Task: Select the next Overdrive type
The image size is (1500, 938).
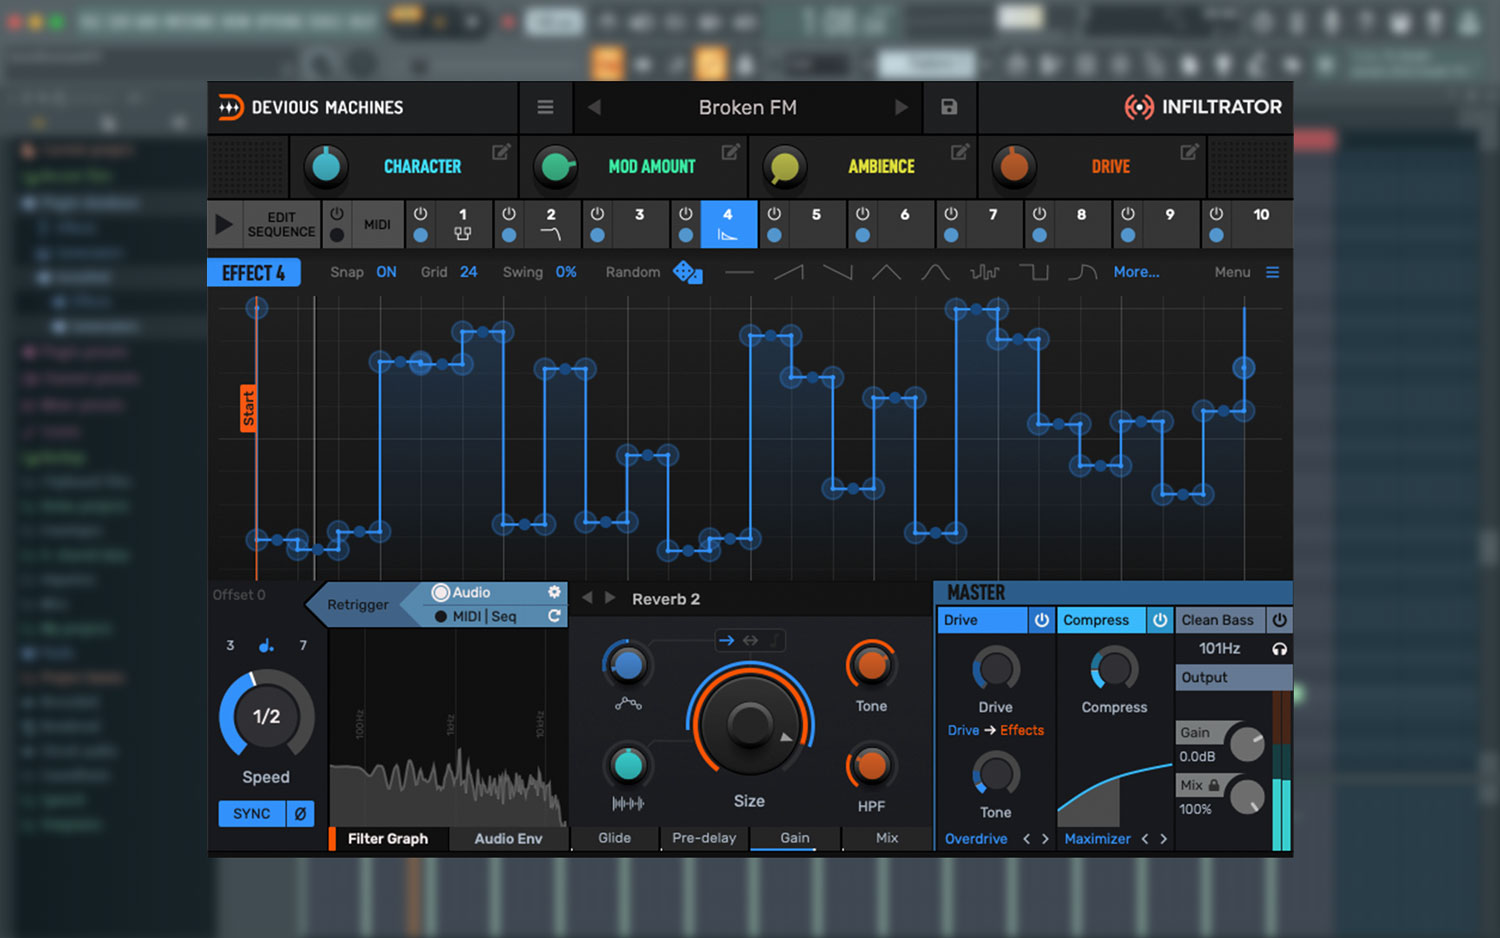Action: [1045, 839]
